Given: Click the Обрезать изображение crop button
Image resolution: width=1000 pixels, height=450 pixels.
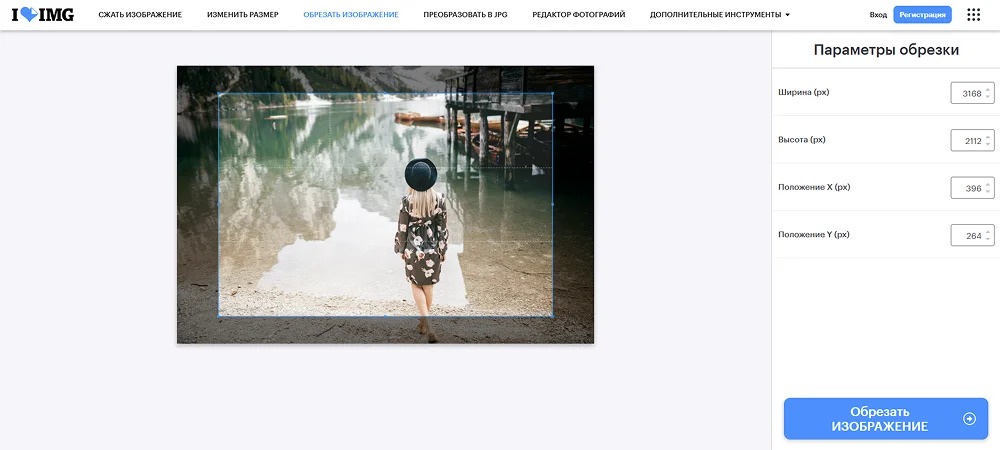Looking at the screenshot, I should 885,419.
